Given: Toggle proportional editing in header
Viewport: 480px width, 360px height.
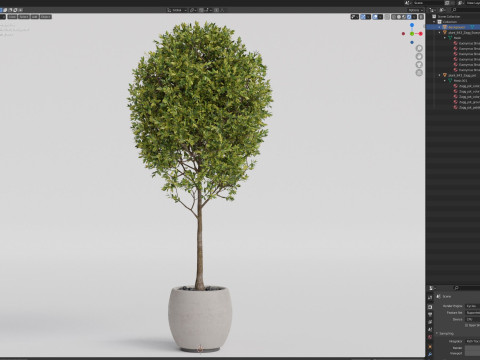Looking at the screenshot, I should click(x=216, y=10).
